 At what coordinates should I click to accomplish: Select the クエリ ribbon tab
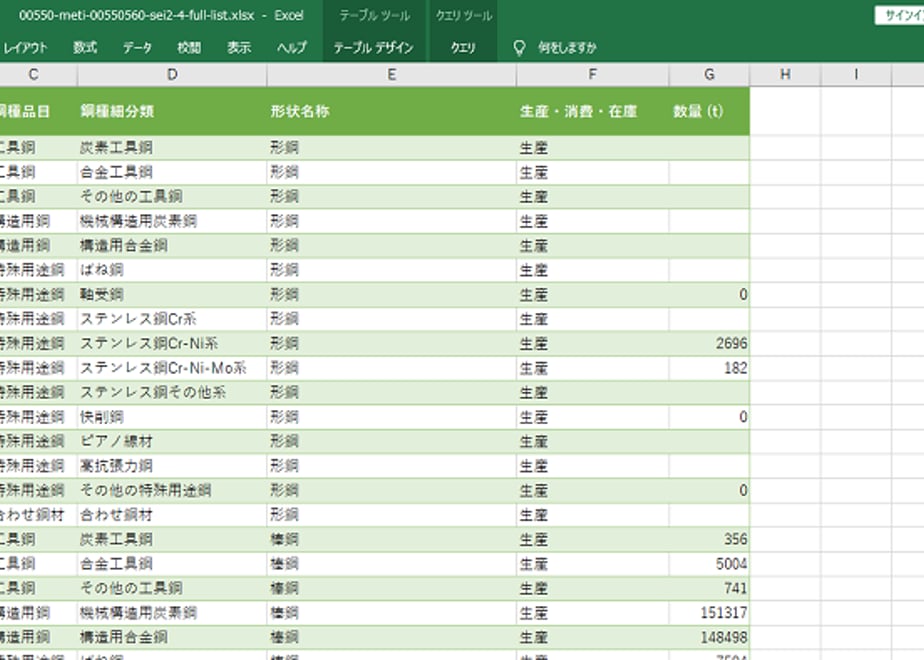pos(463,48)
